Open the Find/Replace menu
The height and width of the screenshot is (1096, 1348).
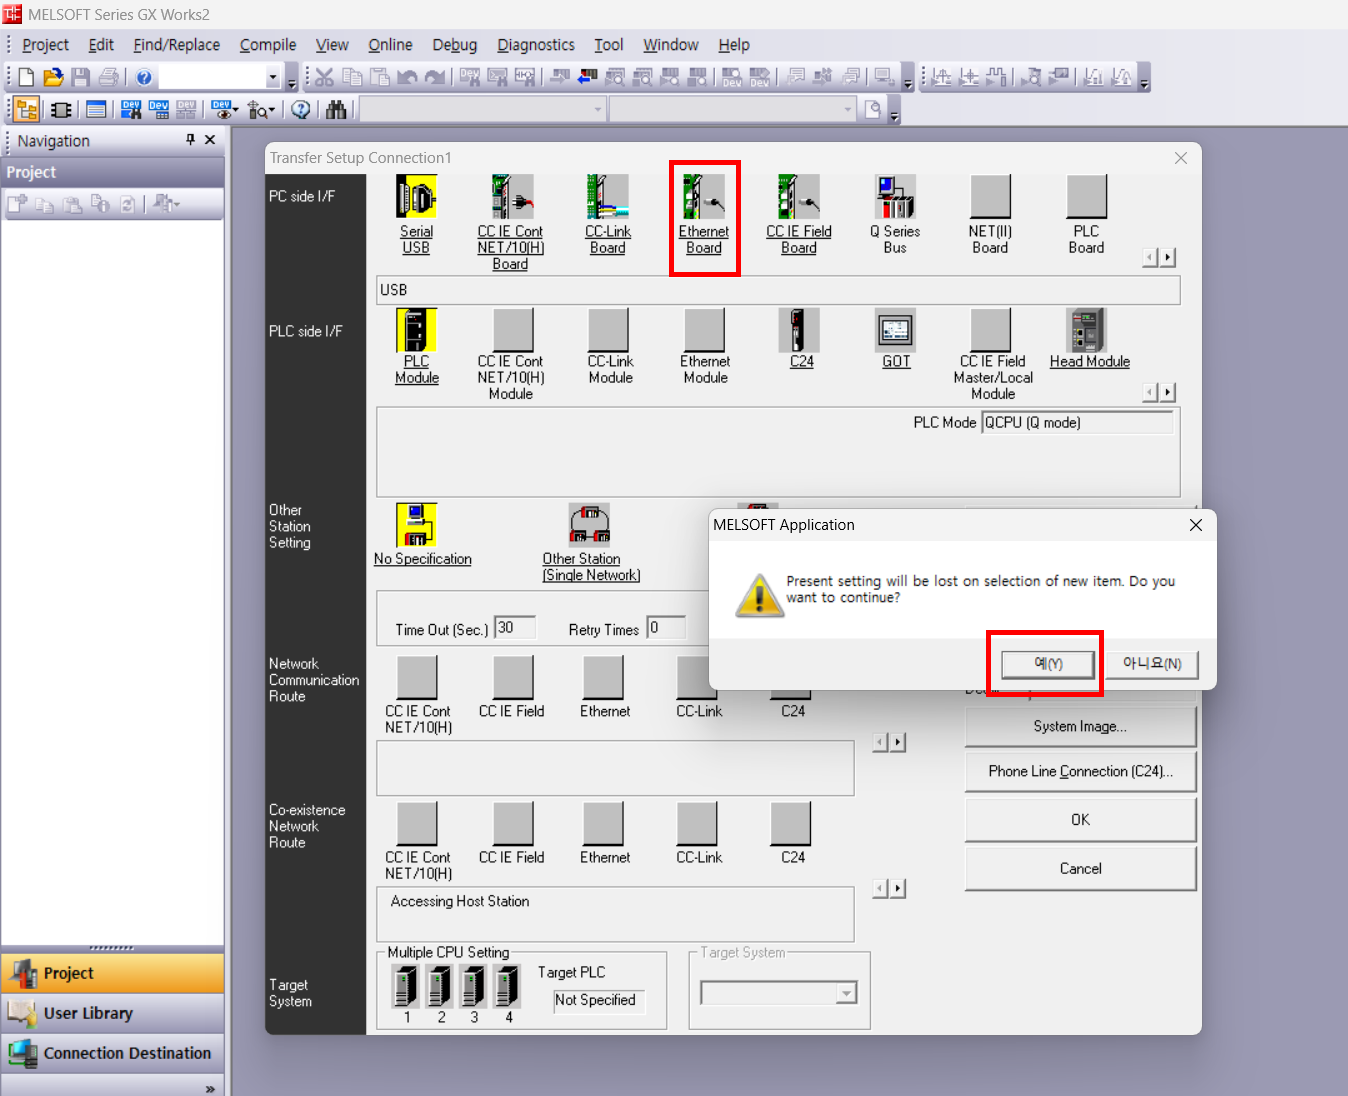[177, 45]
